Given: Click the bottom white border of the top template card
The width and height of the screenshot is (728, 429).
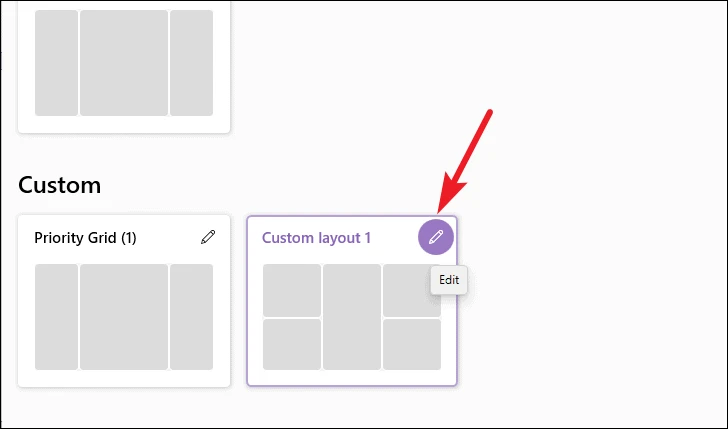Looking at the screenshot, I should pos(124,124).
